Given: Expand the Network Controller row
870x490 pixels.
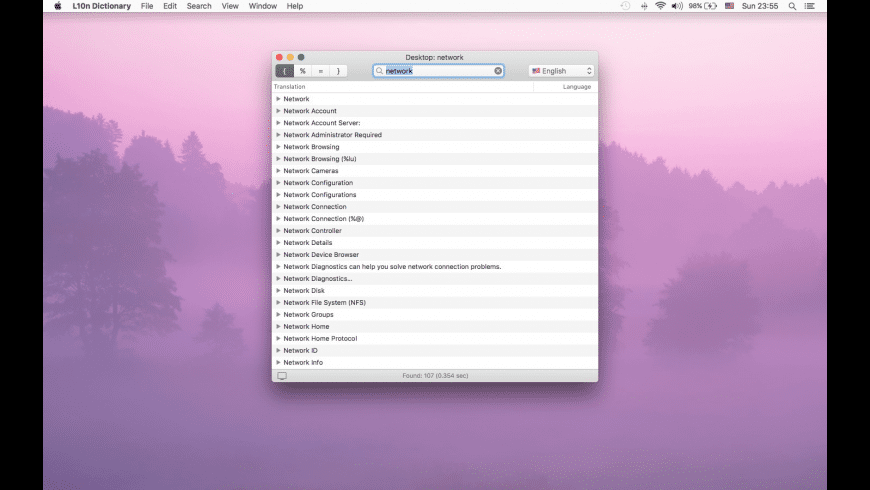Looking at the screenshot, I should 279,231.
